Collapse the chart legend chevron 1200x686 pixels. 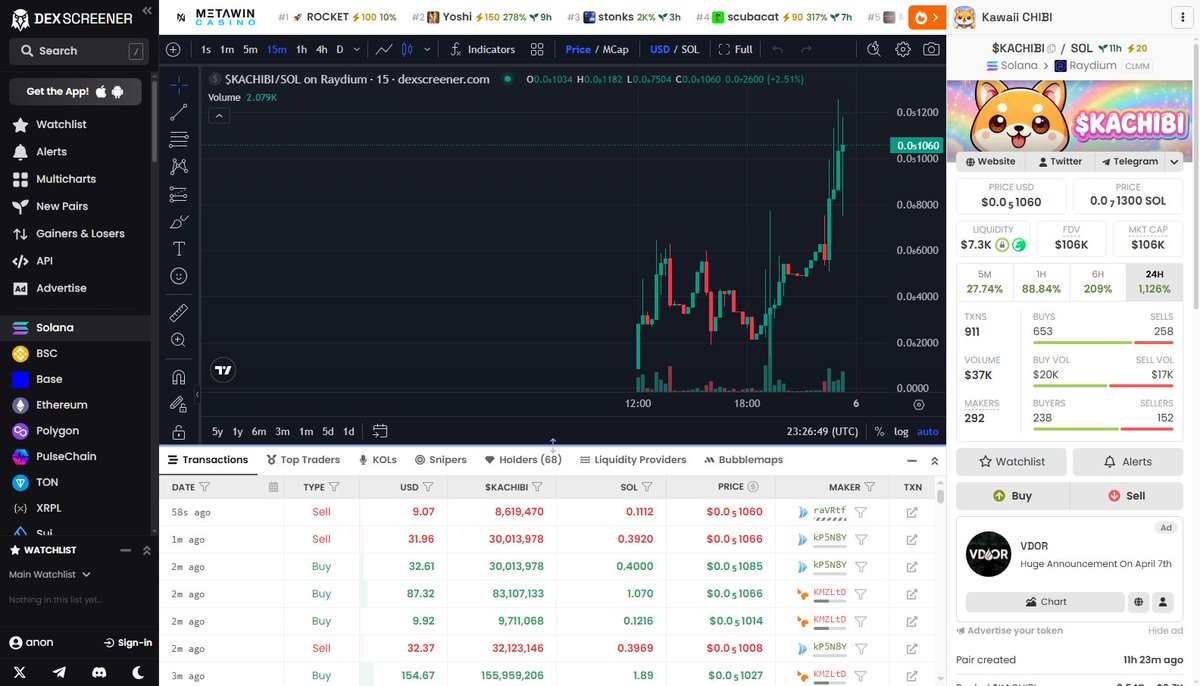218,116
